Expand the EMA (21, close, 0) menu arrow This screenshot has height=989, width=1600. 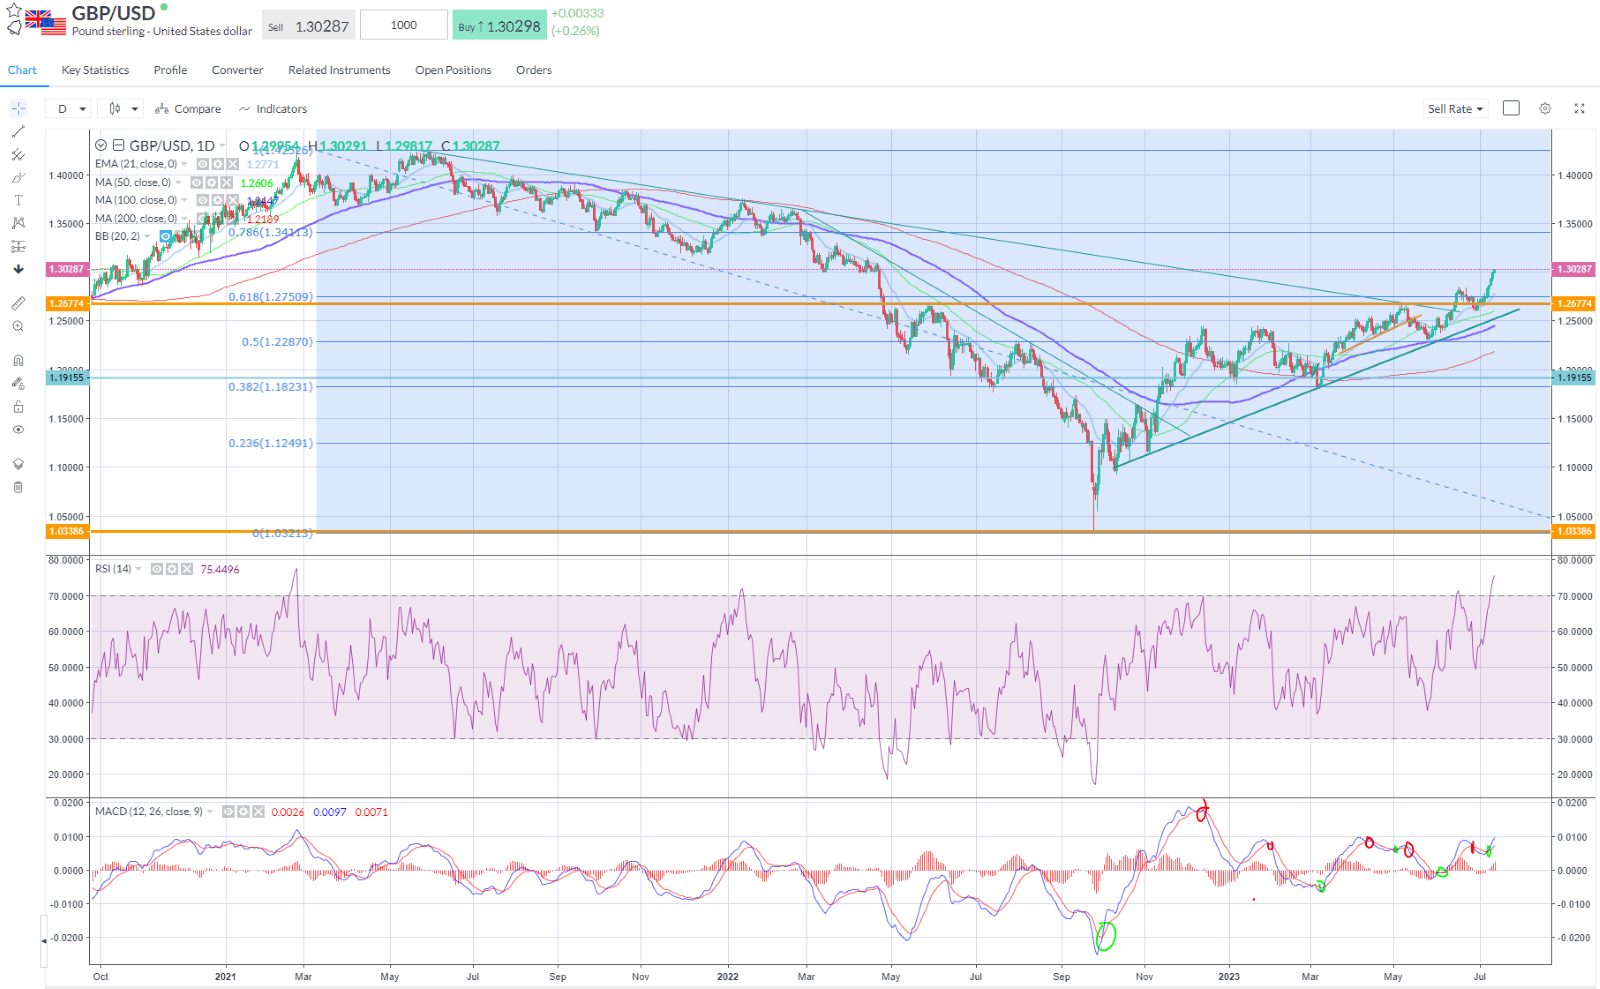click(x=185, y=164)
